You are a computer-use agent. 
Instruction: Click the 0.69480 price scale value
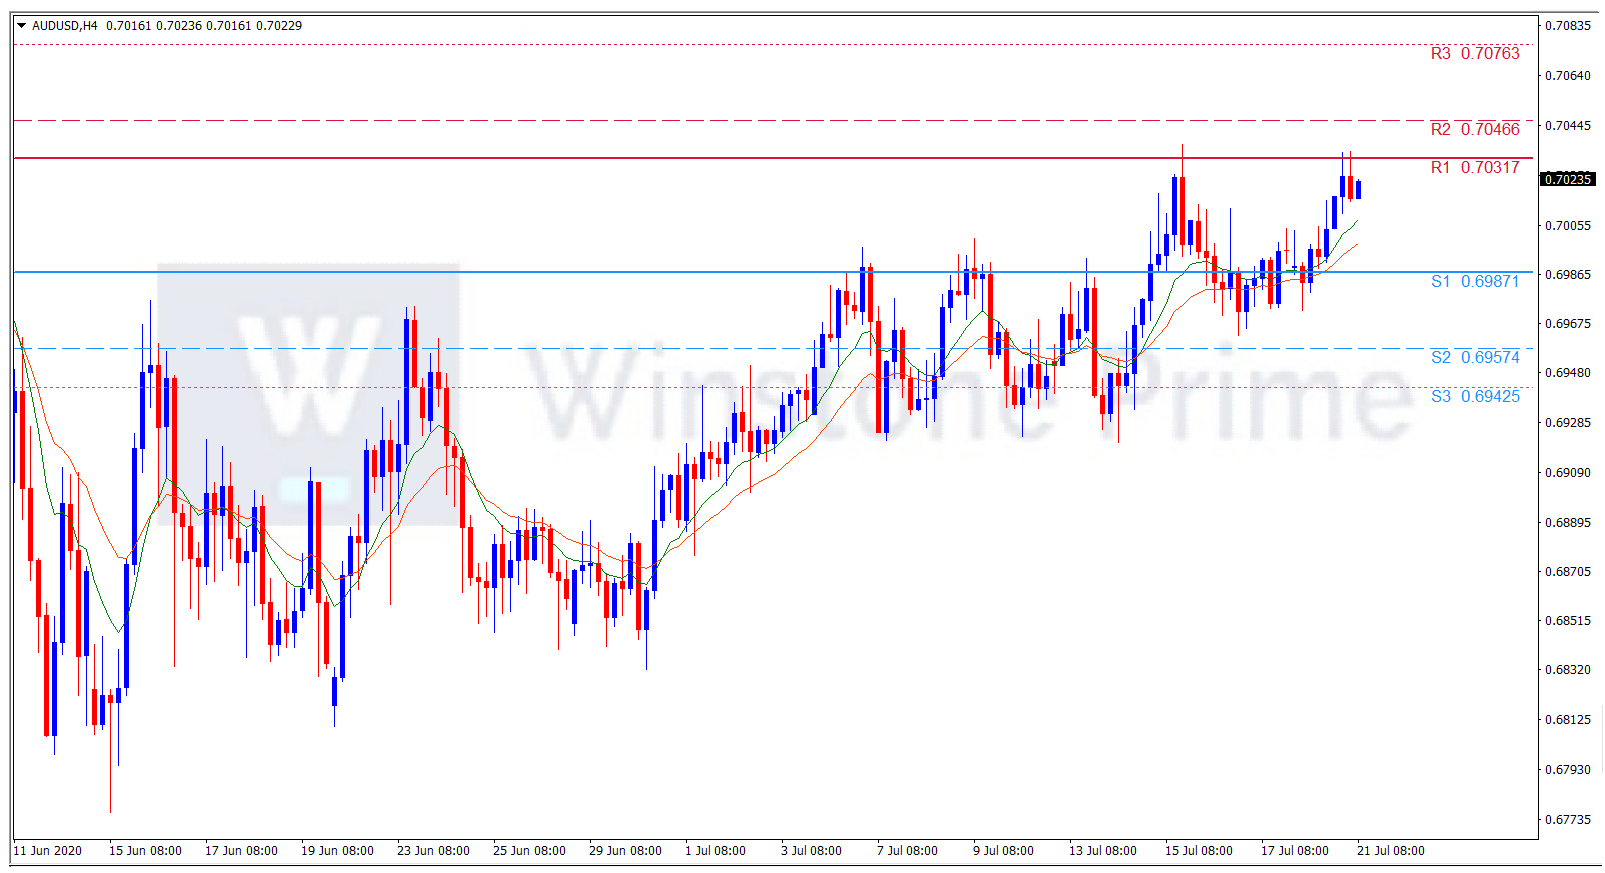coord(1567,373)
